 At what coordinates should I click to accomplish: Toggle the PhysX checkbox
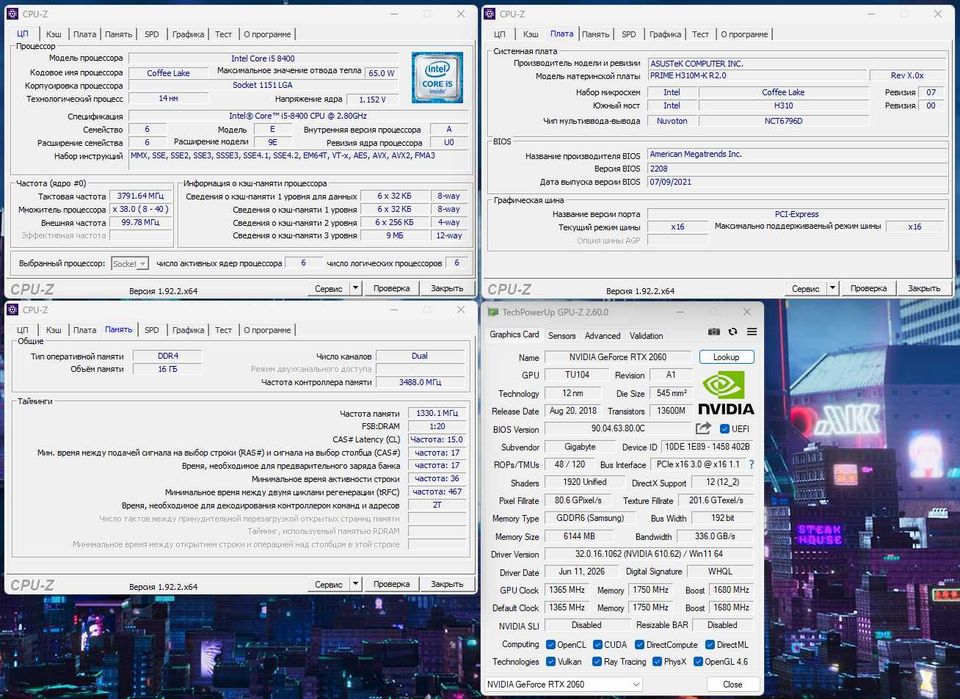pyautogui.click(x=657, y=662)
